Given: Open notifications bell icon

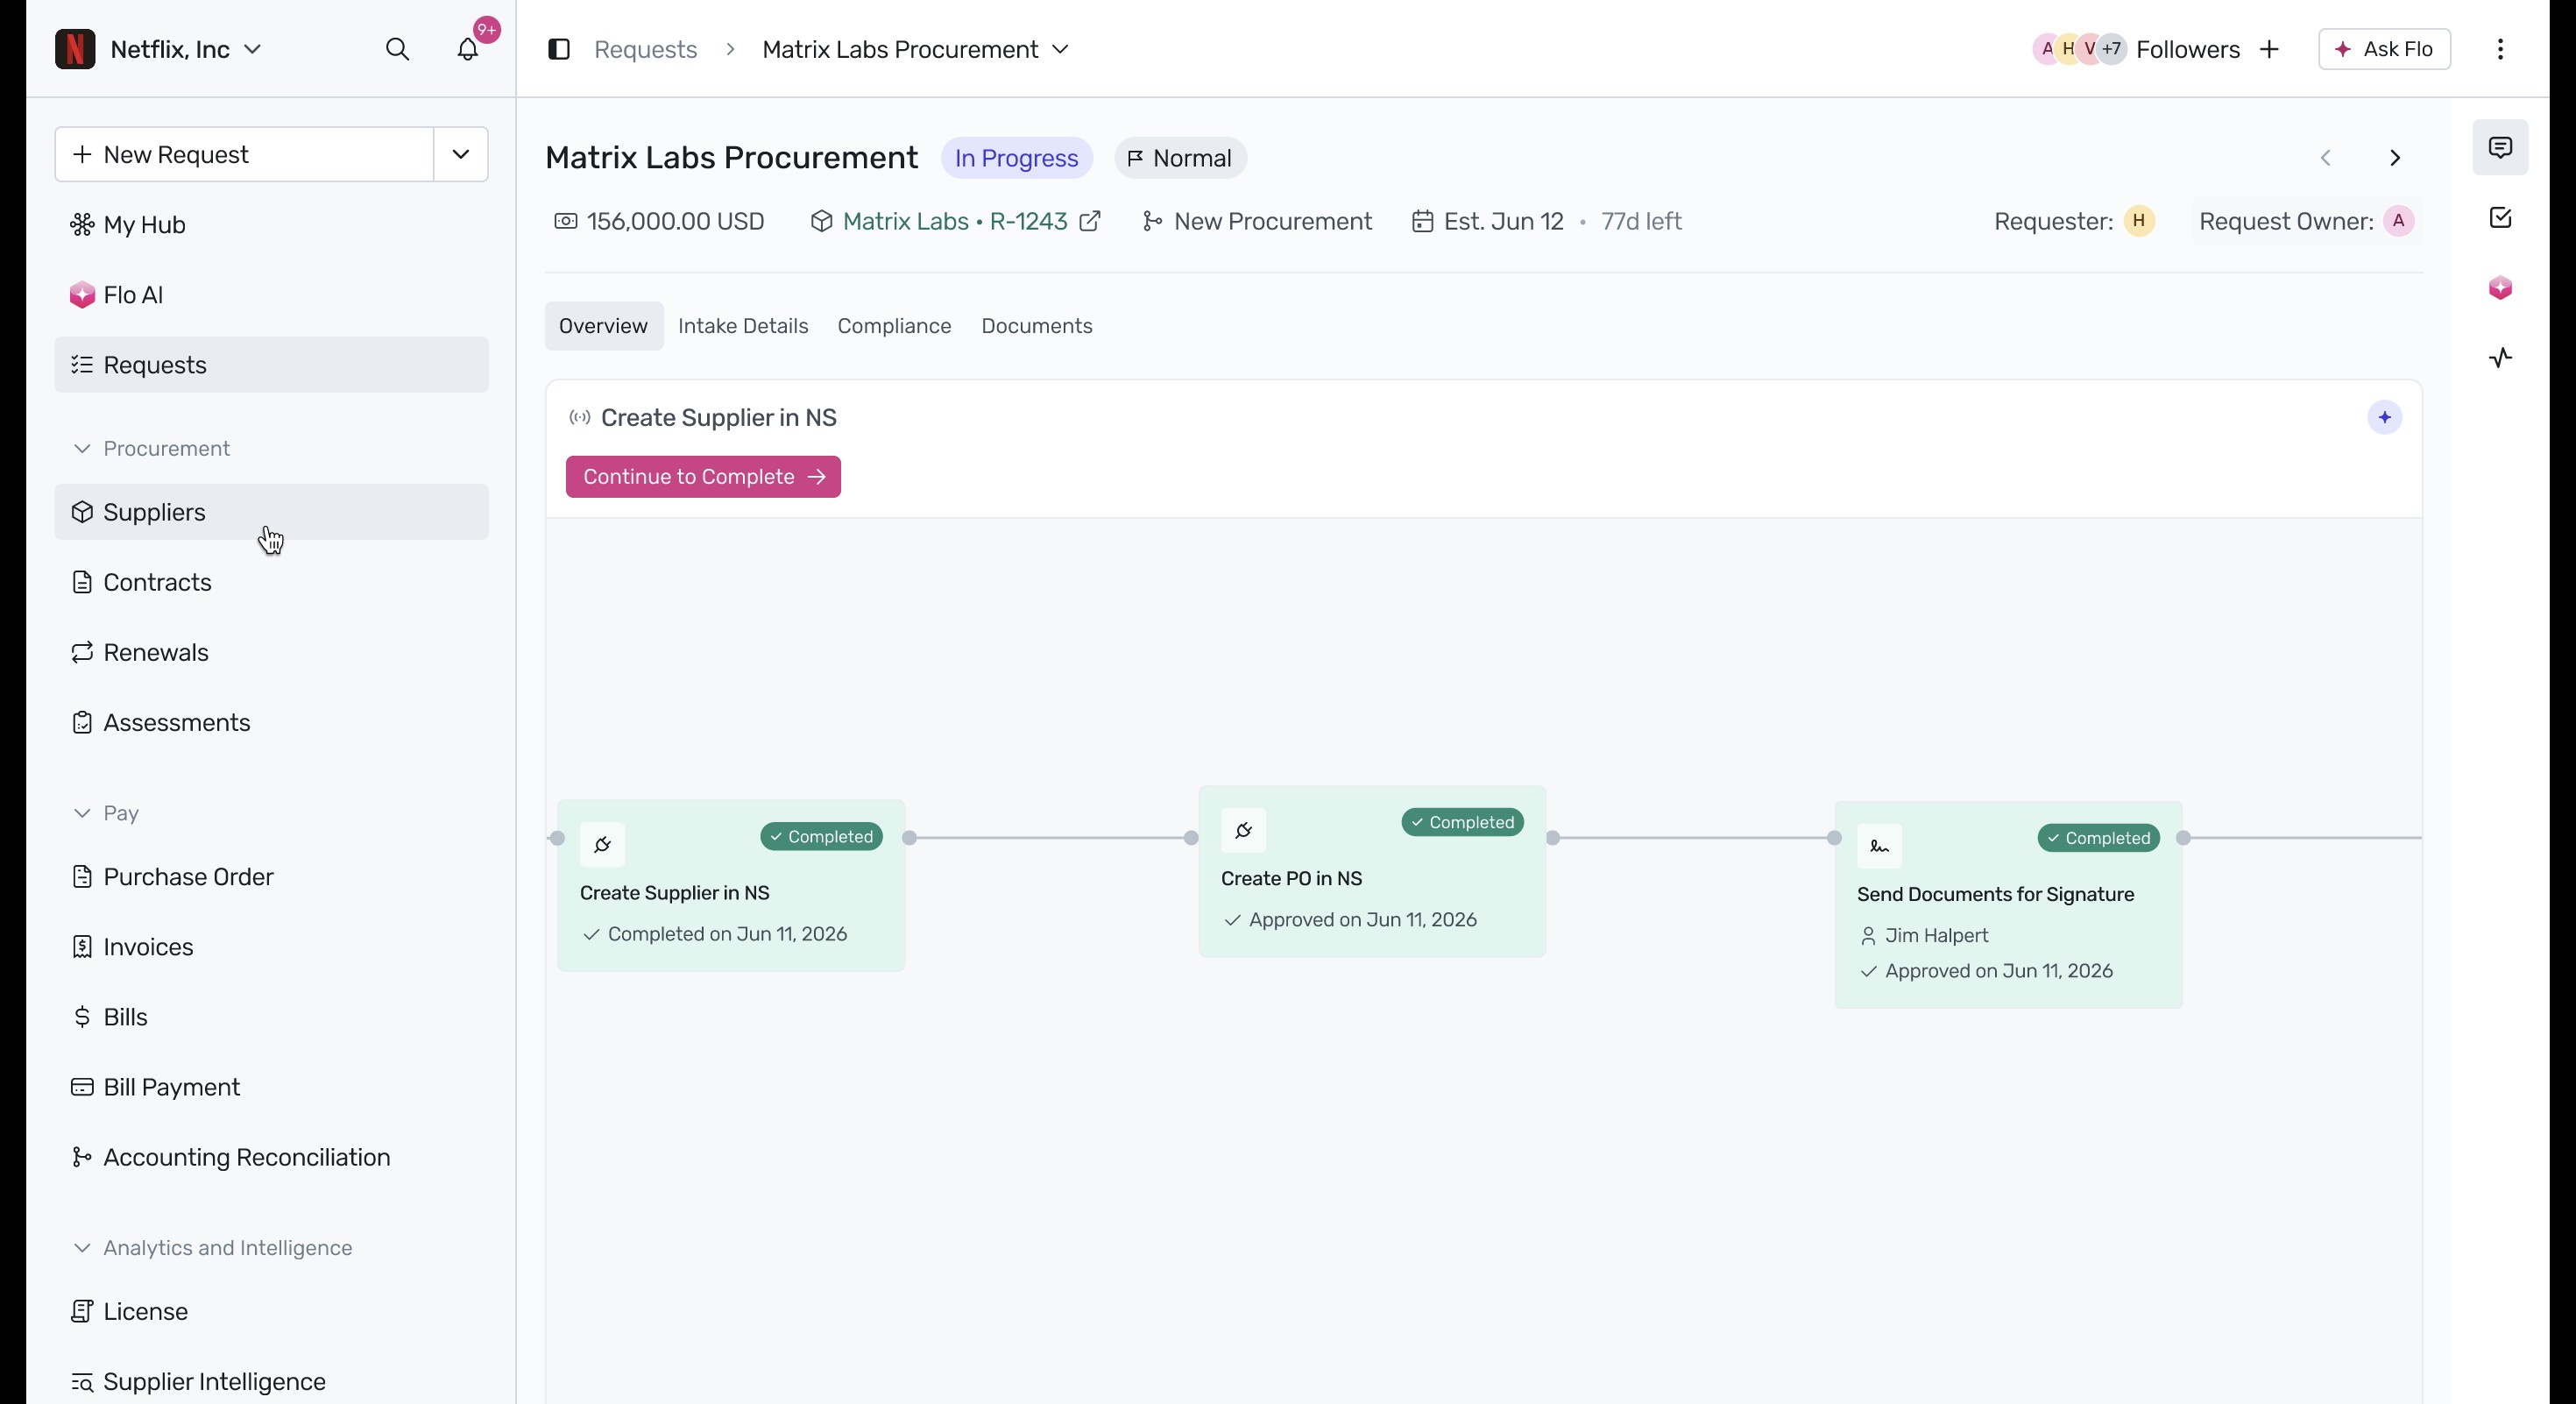Looking at the screenshot, I should [x=468, y=49].
